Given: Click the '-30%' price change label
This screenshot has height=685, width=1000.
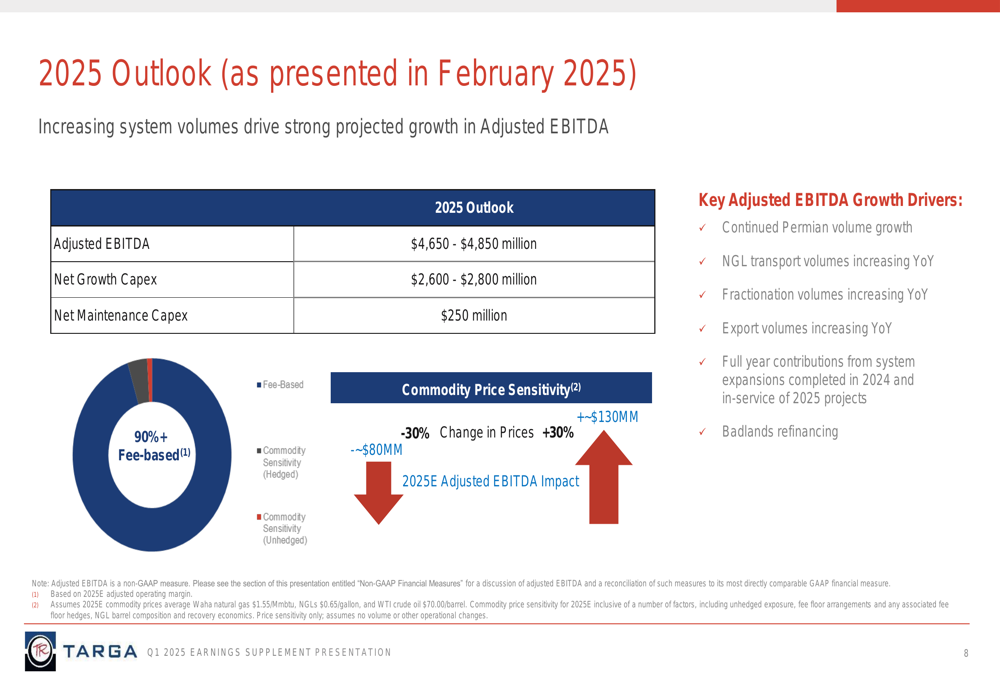Looking at the screenshot, I should 415,433.
